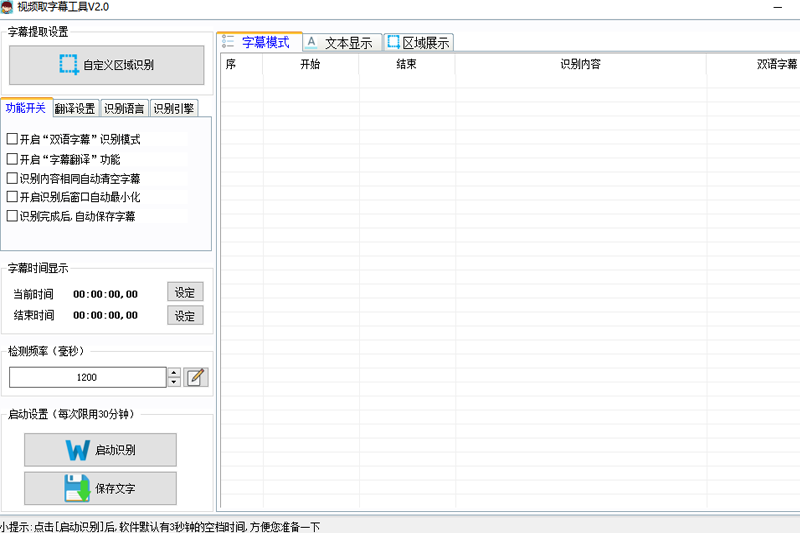Switch to the 字幕模式 tab
The height and width of the screenshot is (533, 800).
coord(259,42)
